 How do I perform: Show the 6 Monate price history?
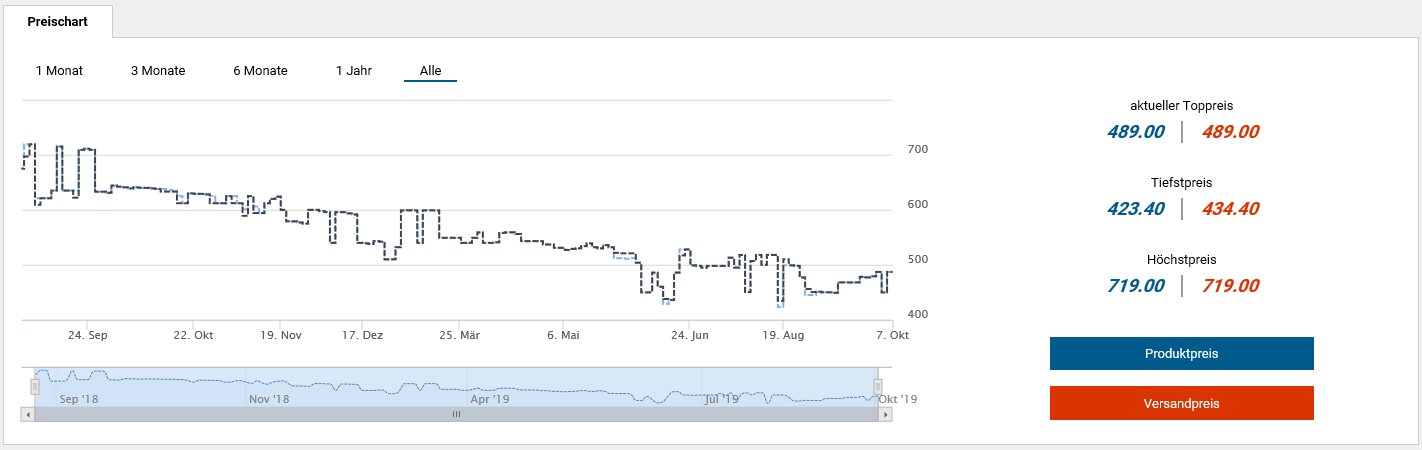260,71
